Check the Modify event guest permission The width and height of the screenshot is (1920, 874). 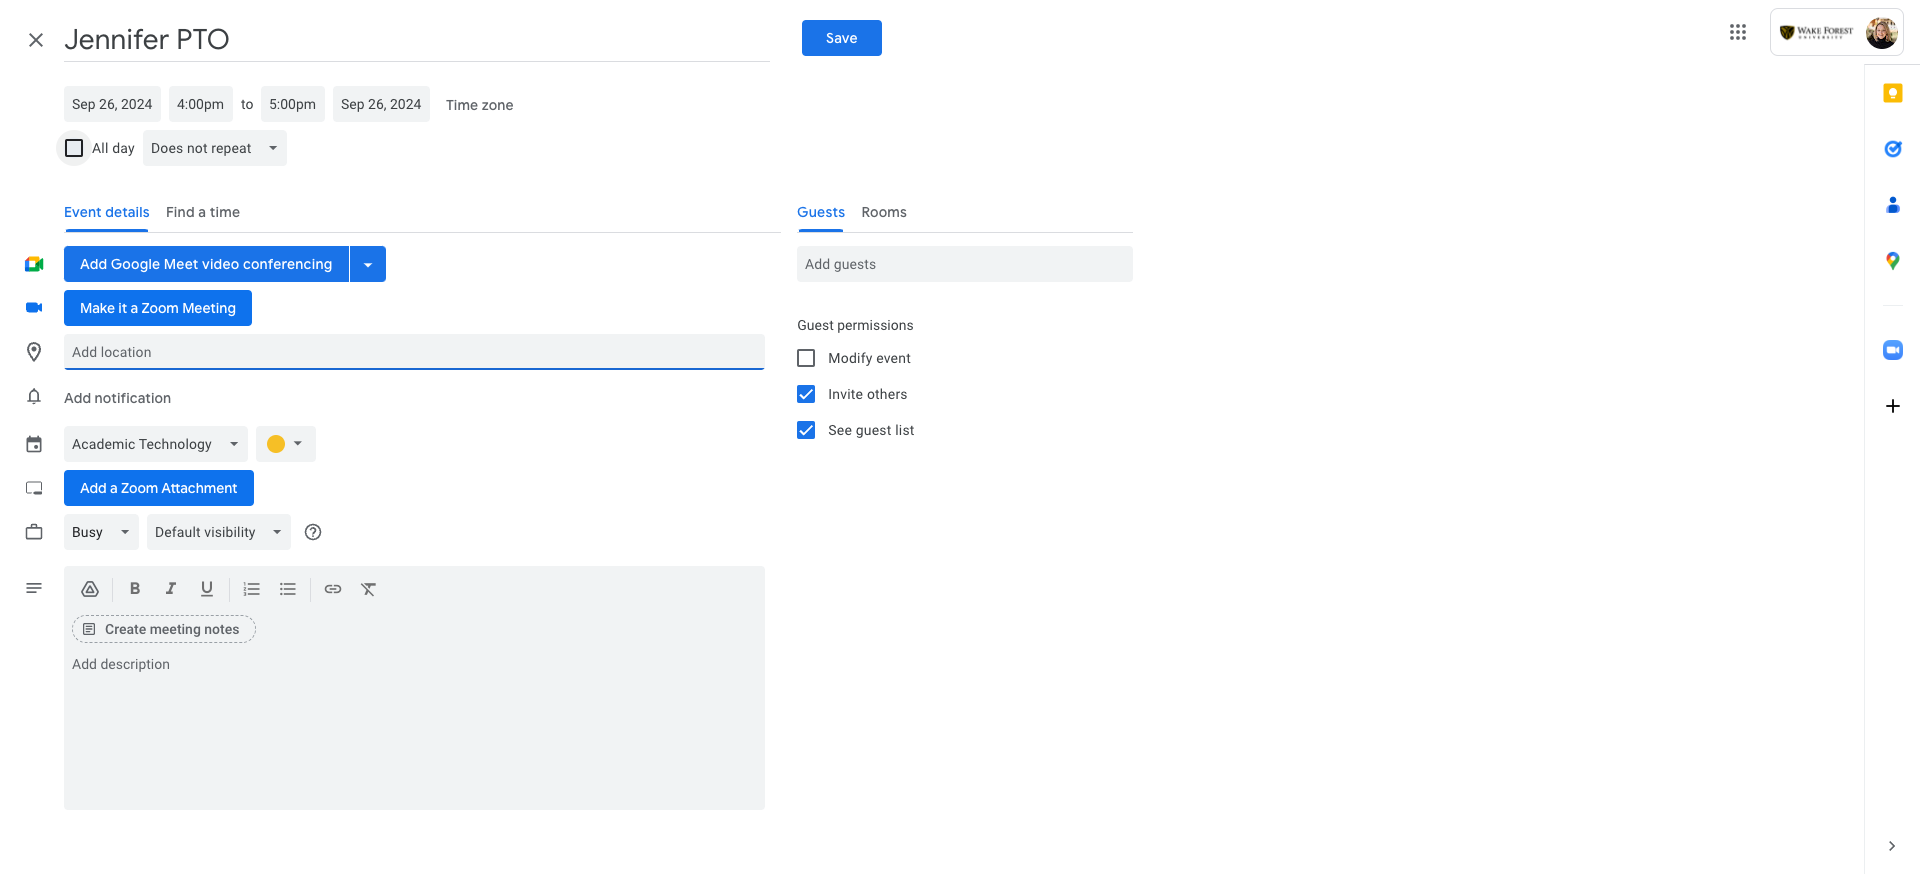point(806,358)
